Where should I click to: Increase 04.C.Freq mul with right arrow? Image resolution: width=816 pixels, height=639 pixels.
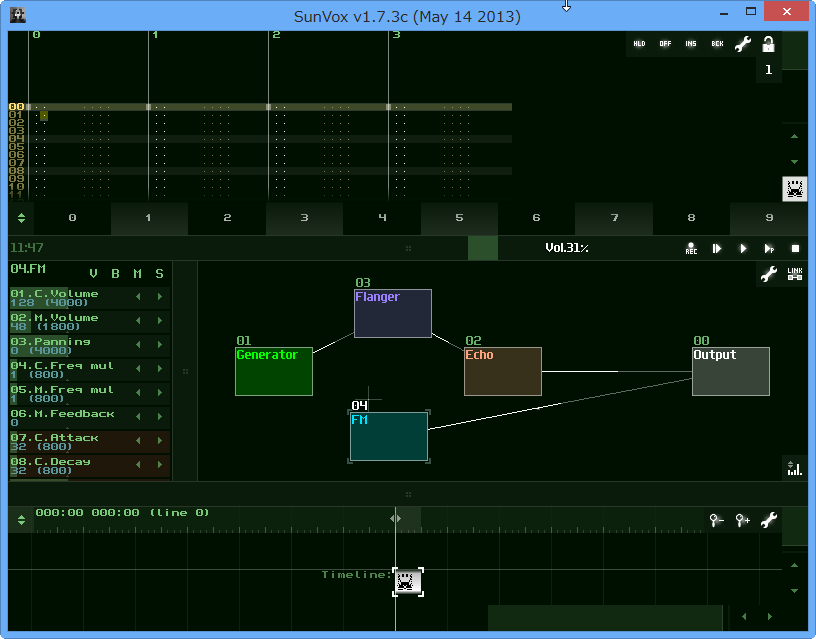[x=160, y=368]
